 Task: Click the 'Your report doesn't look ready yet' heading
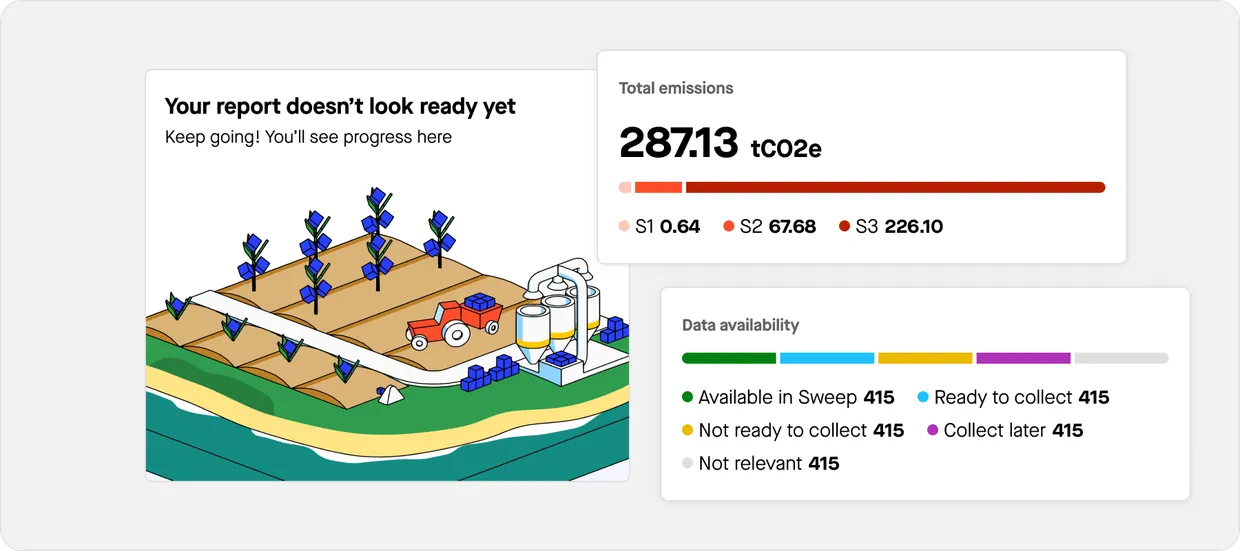tap(340, 107)
